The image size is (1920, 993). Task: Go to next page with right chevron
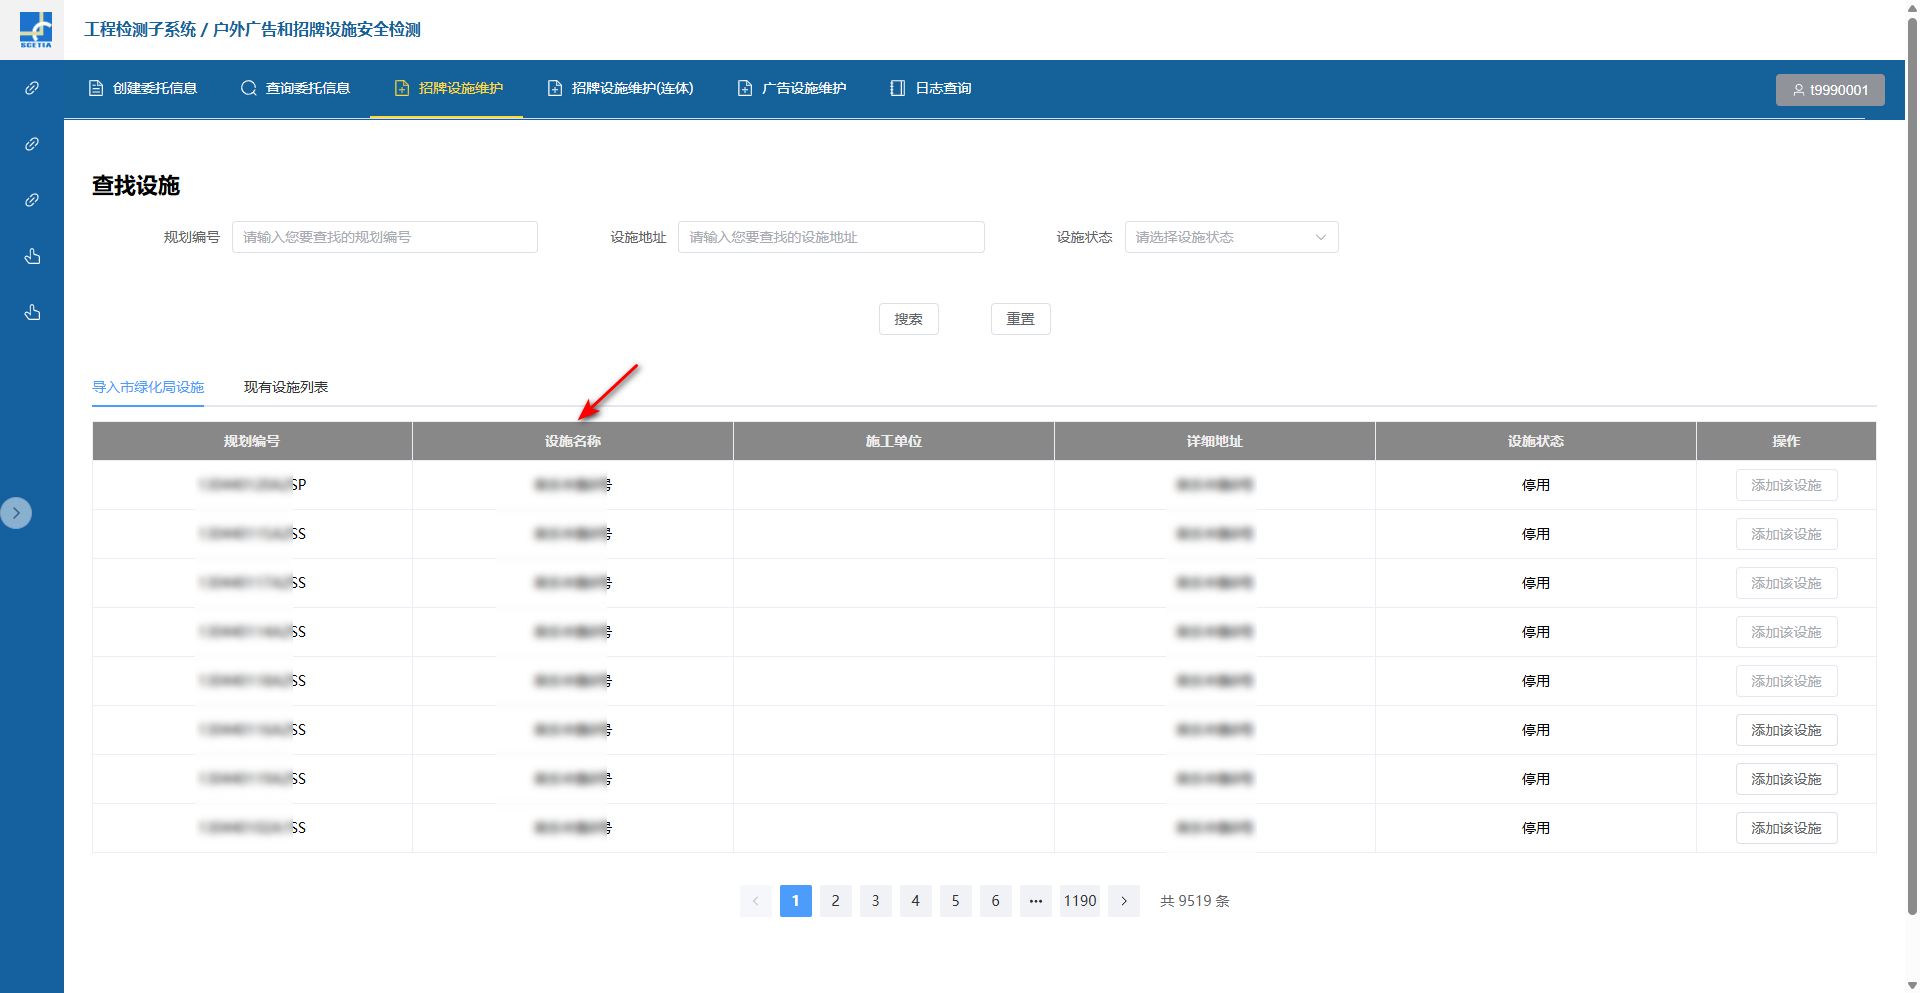click(x=1124, y=901)
